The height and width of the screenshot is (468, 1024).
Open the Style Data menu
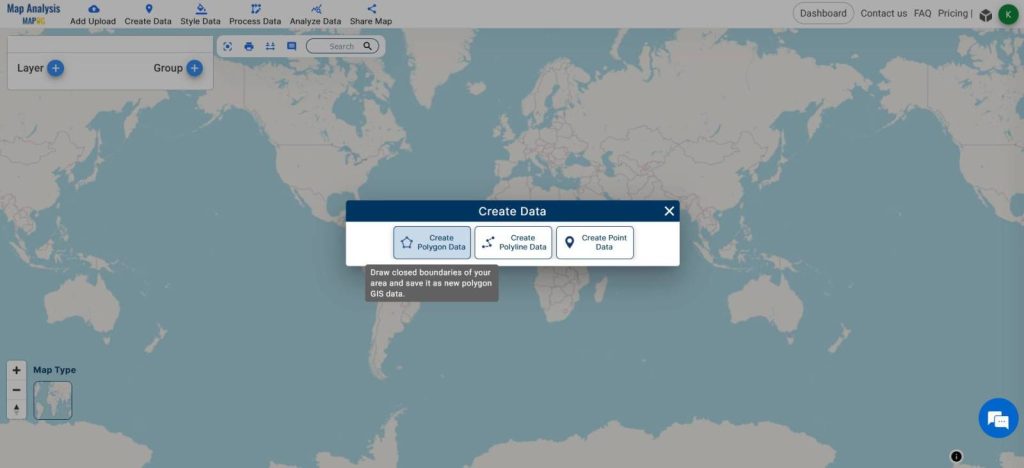(x=200, y=14)
